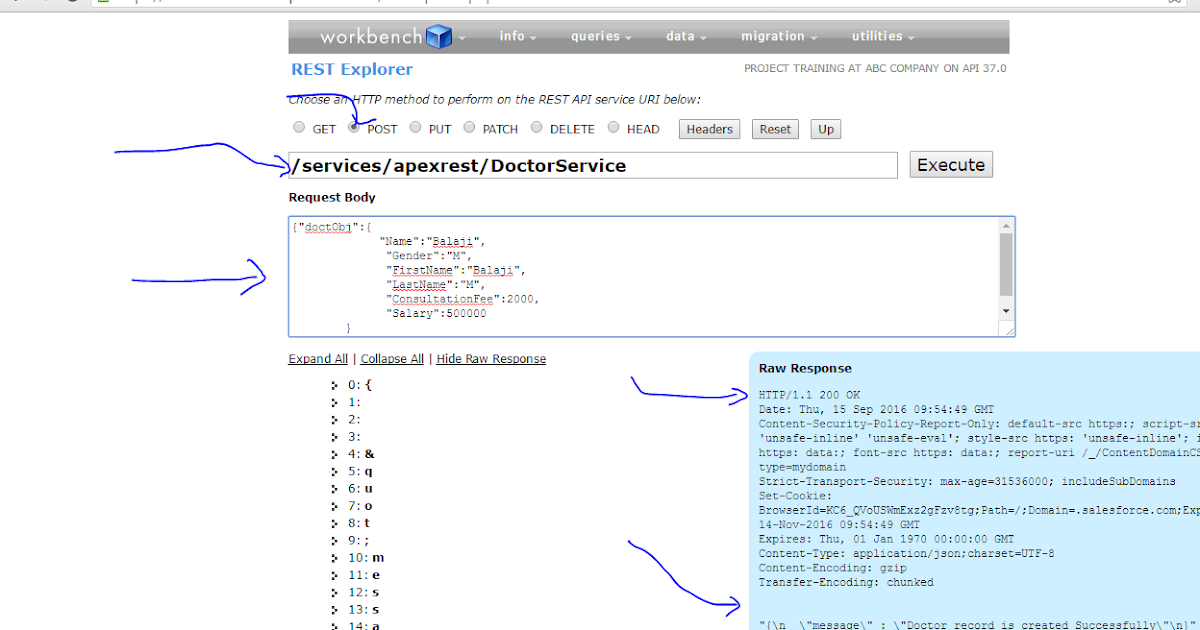Select the HEAD HTTP method
Screen dimensions: 1200x630
point(613,127)
